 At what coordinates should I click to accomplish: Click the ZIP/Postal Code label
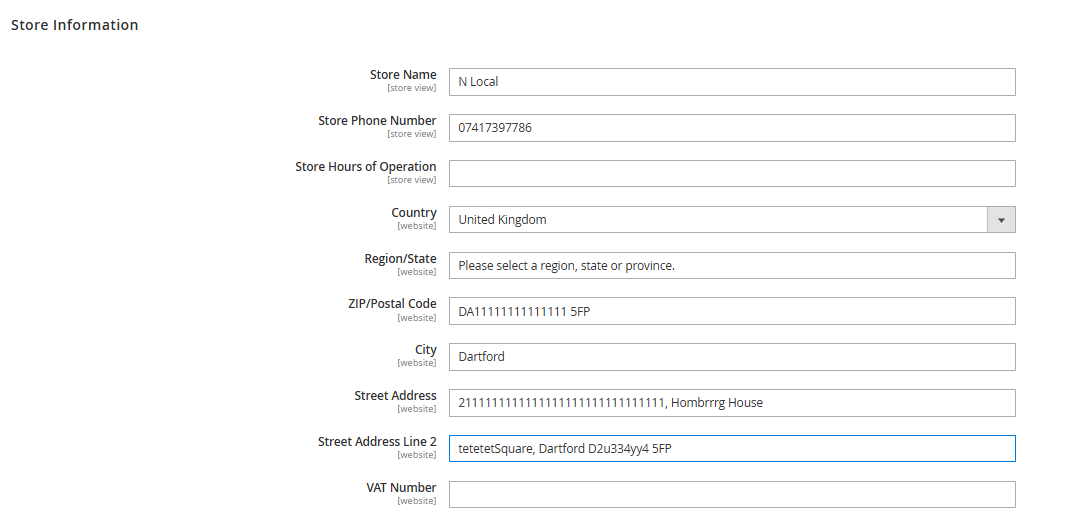click(392, 304)
